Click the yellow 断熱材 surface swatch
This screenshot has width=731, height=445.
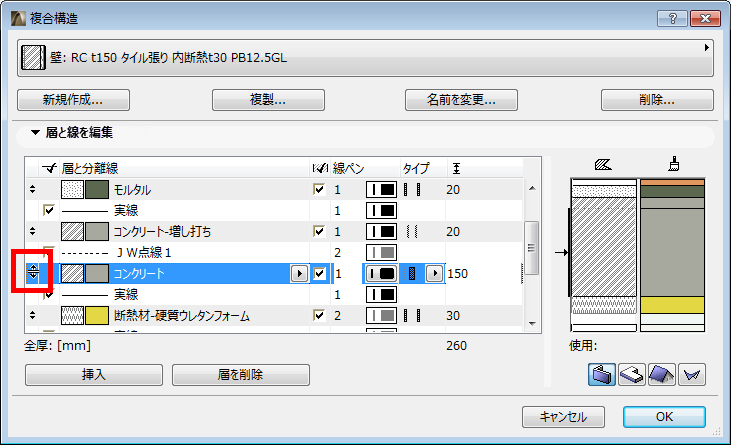pyautogui.click(x=97, y=315)
